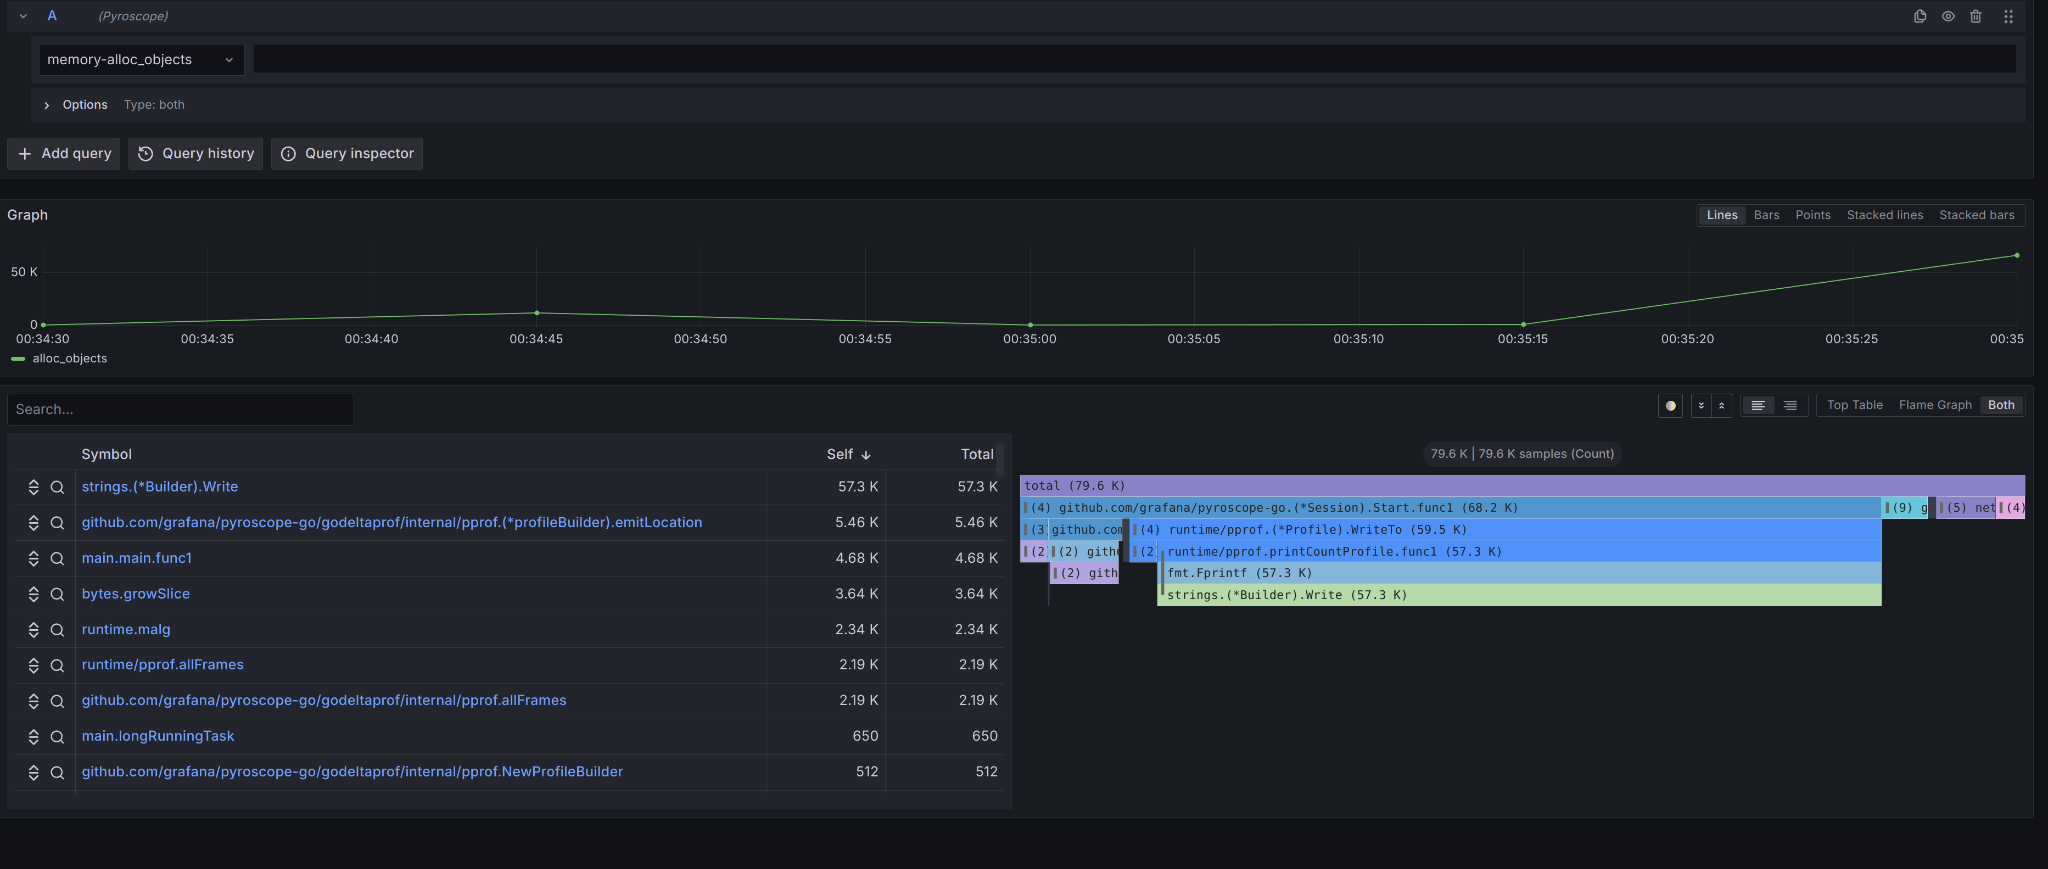Viewport: 2048px width, 869px height.
Task: Duplicate query A with the copy icon
Action: coord(1919,16)
